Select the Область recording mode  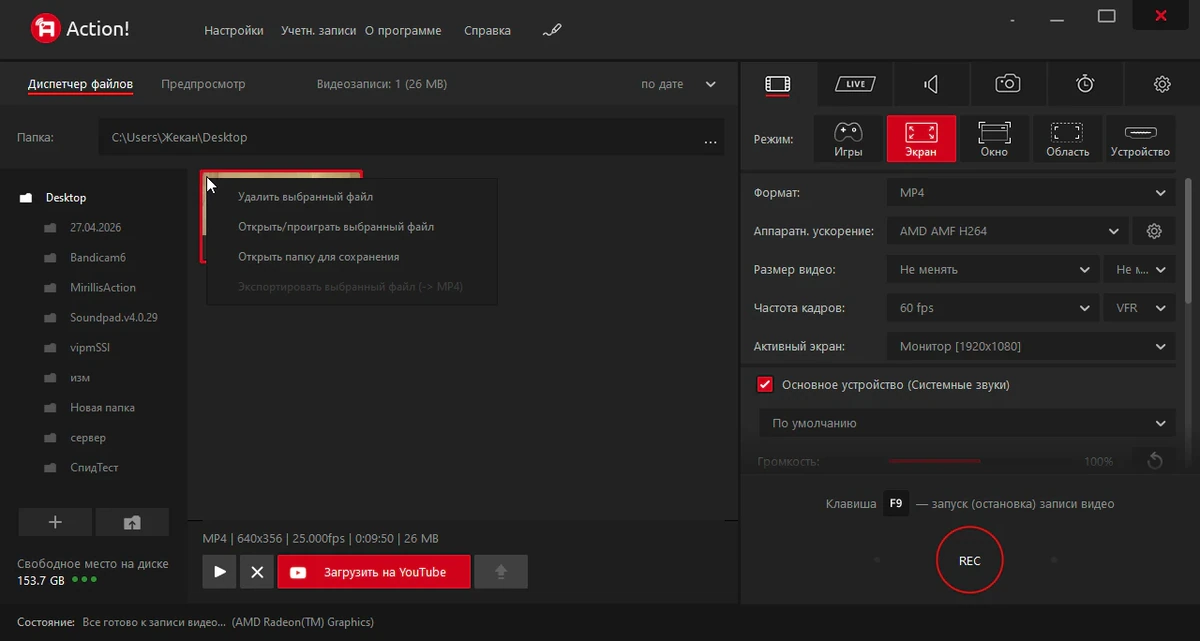1067,139
